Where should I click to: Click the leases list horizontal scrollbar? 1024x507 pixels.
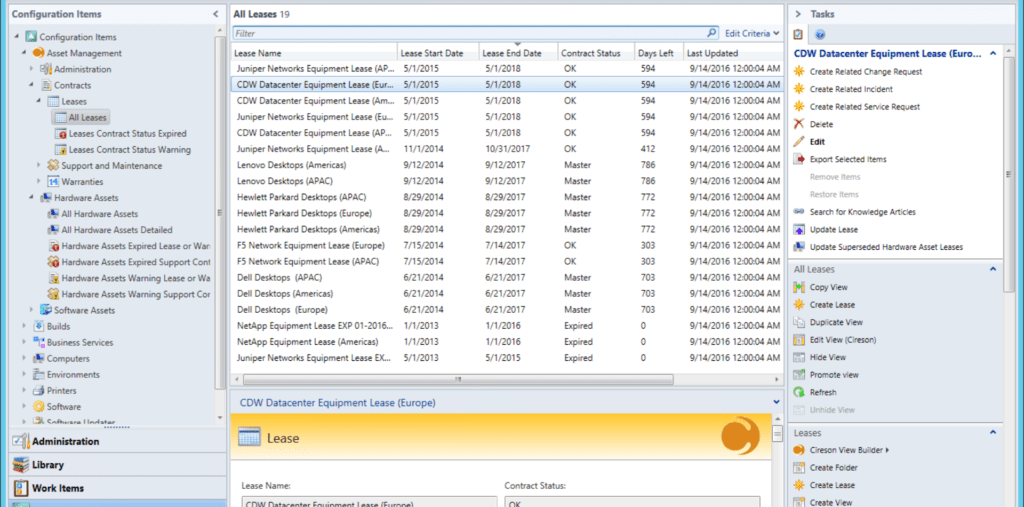pos(458,379)
